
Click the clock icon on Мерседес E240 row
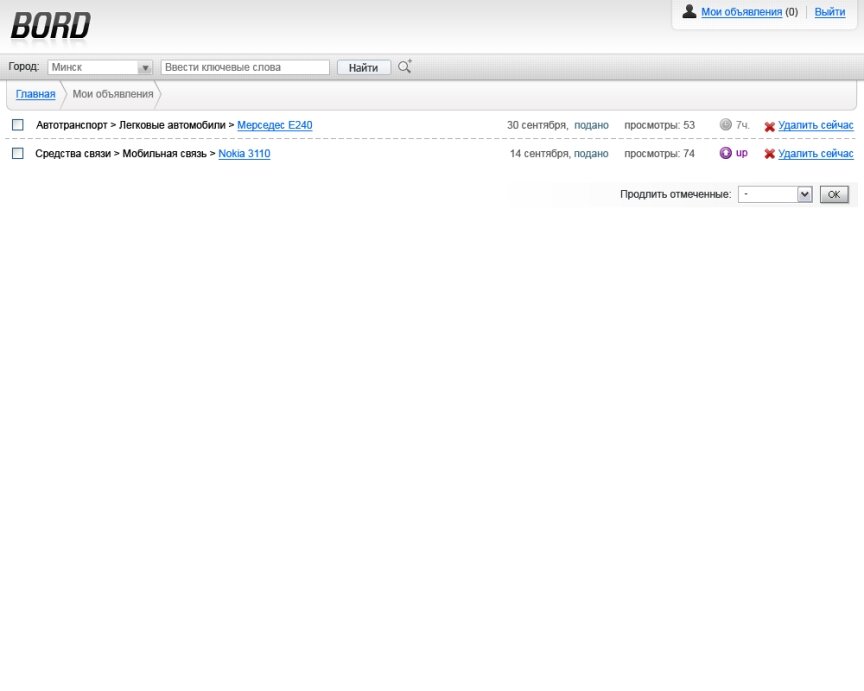[x=726, y=125]
